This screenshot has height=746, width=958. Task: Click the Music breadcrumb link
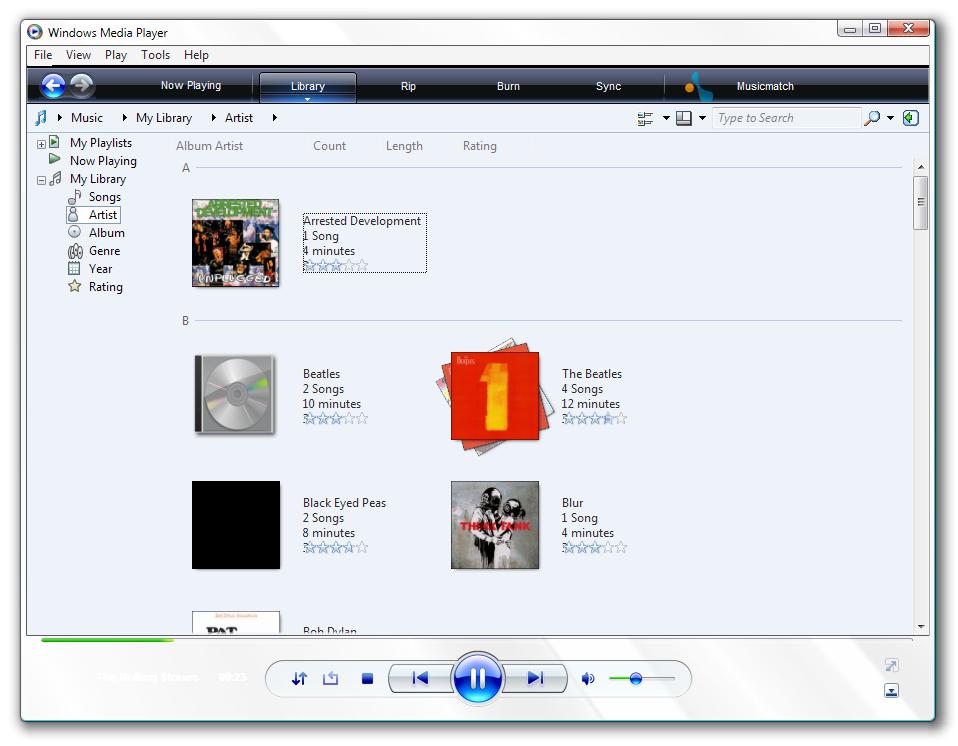click(87, 117)
